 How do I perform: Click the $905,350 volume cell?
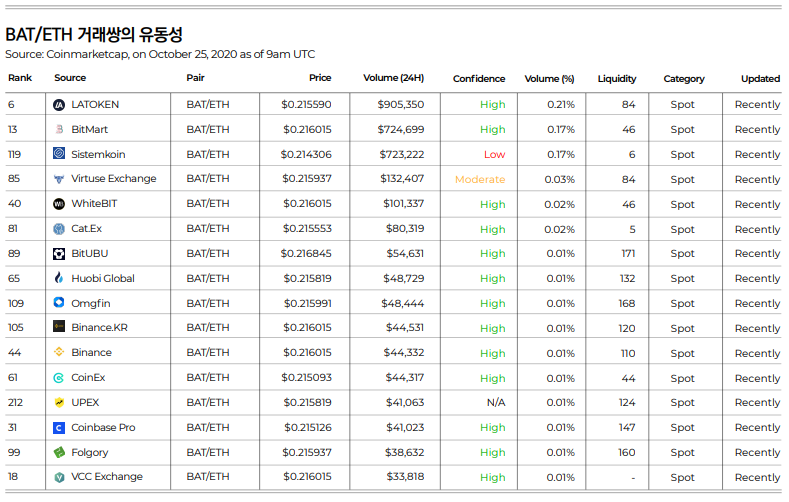[x=401, y=105]
